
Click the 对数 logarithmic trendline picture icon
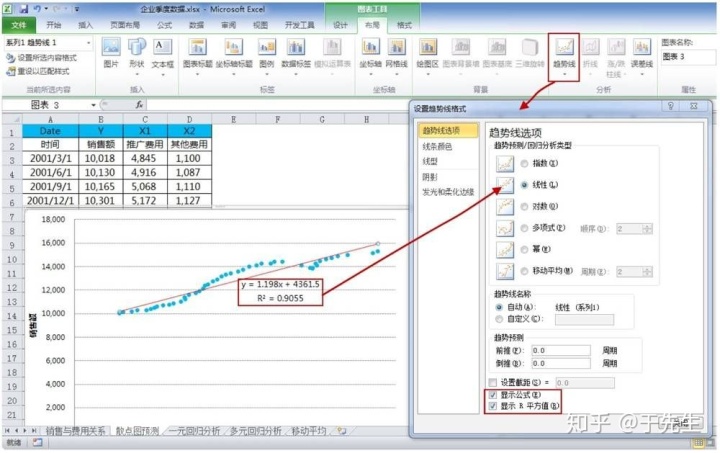505,207
